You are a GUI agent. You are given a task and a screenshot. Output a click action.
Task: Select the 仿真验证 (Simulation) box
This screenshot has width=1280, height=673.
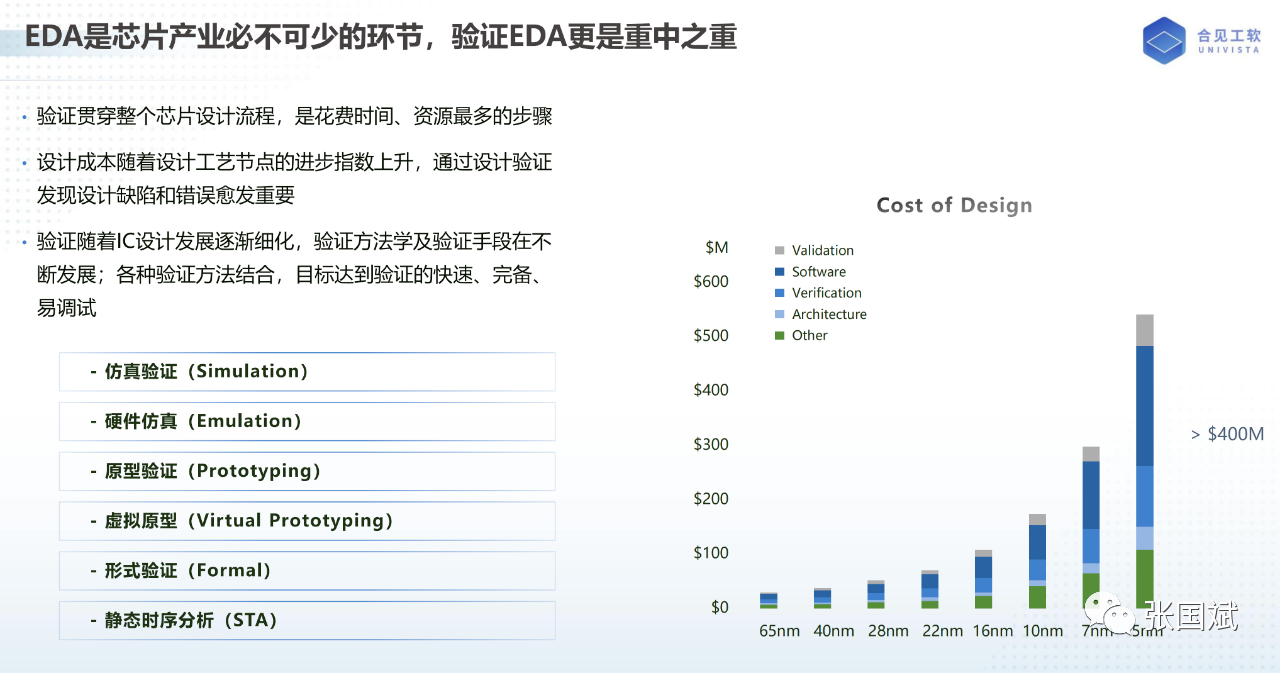click(307, 372)
